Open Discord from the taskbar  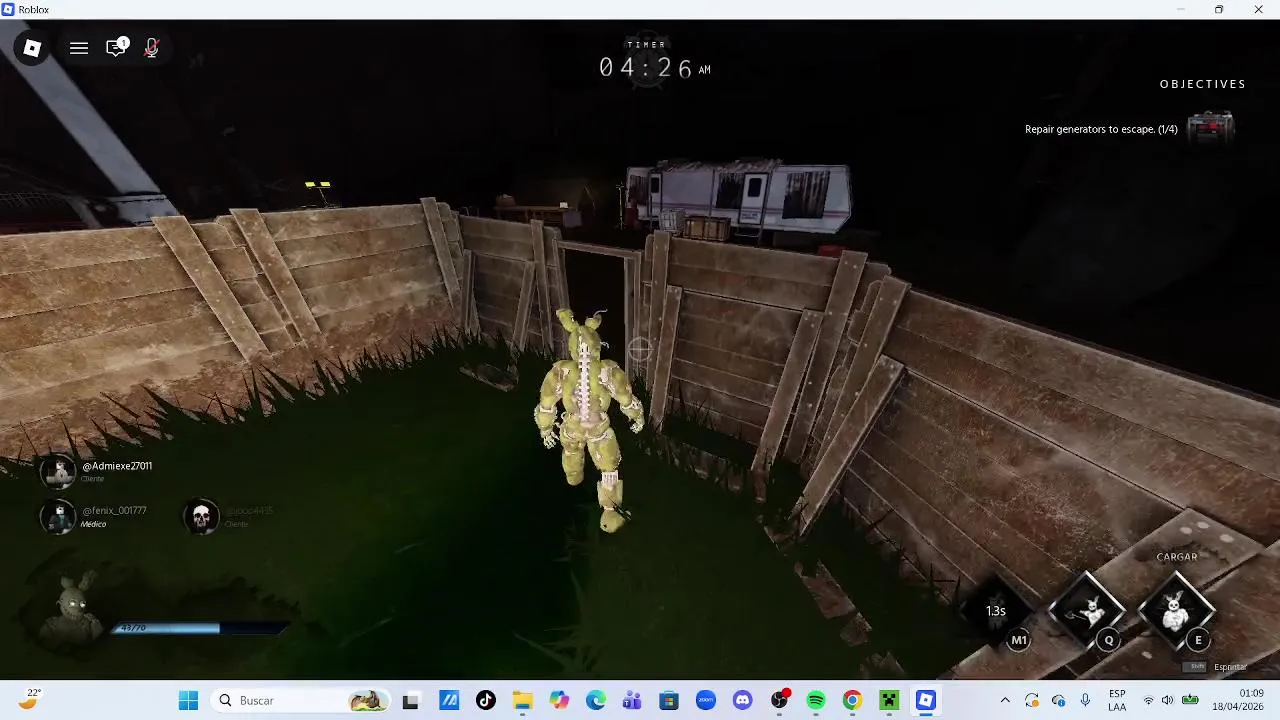[x=742, y=700]
